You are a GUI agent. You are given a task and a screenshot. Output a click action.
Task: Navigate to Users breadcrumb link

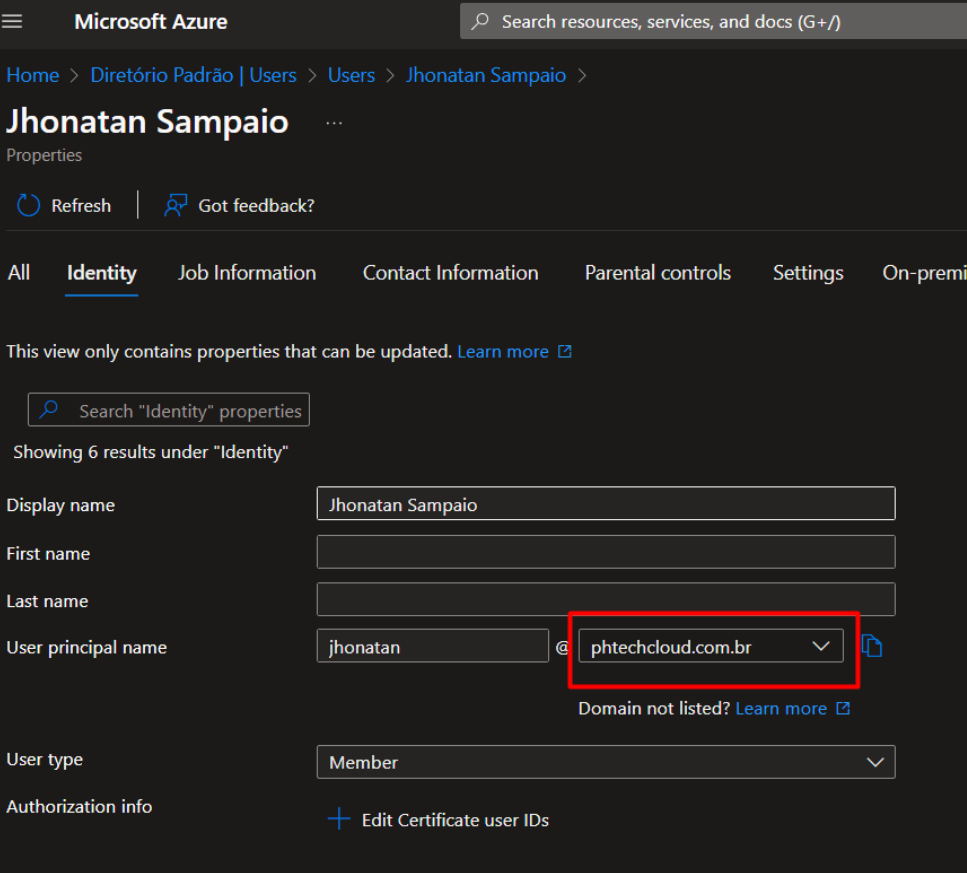point(351,75)
